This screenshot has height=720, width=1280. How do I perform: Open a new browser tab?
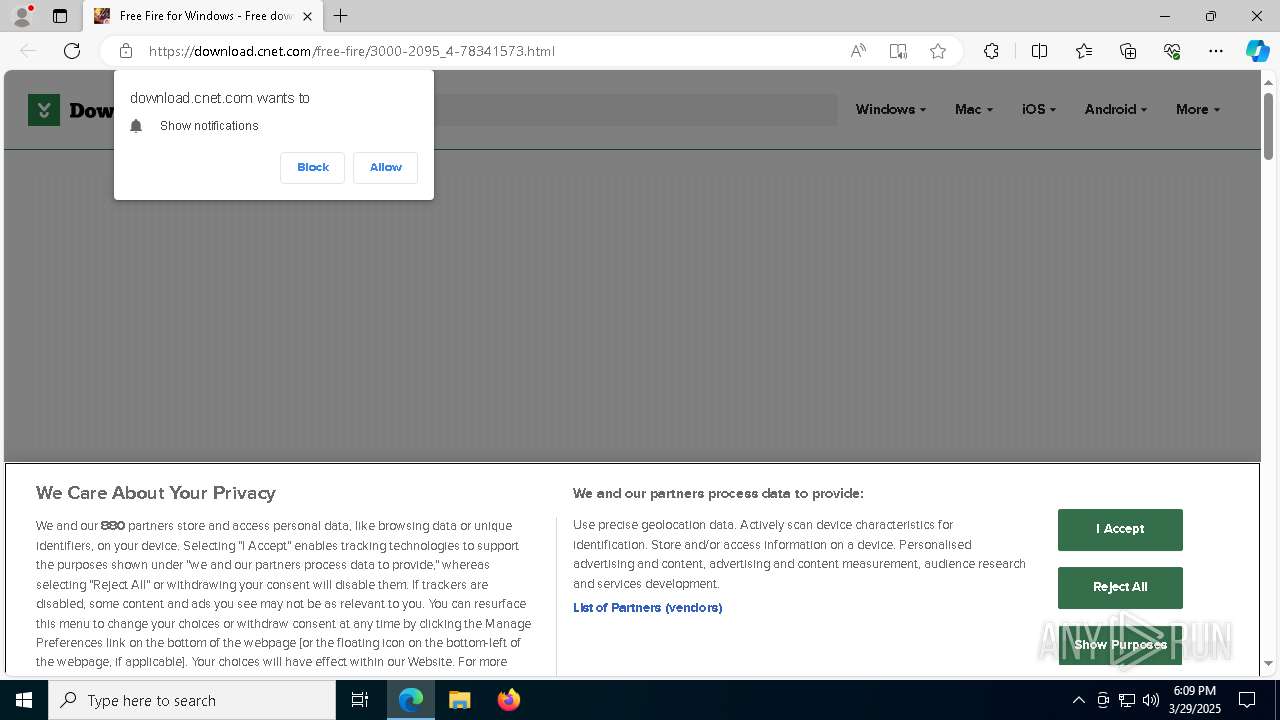pos(341,16)
